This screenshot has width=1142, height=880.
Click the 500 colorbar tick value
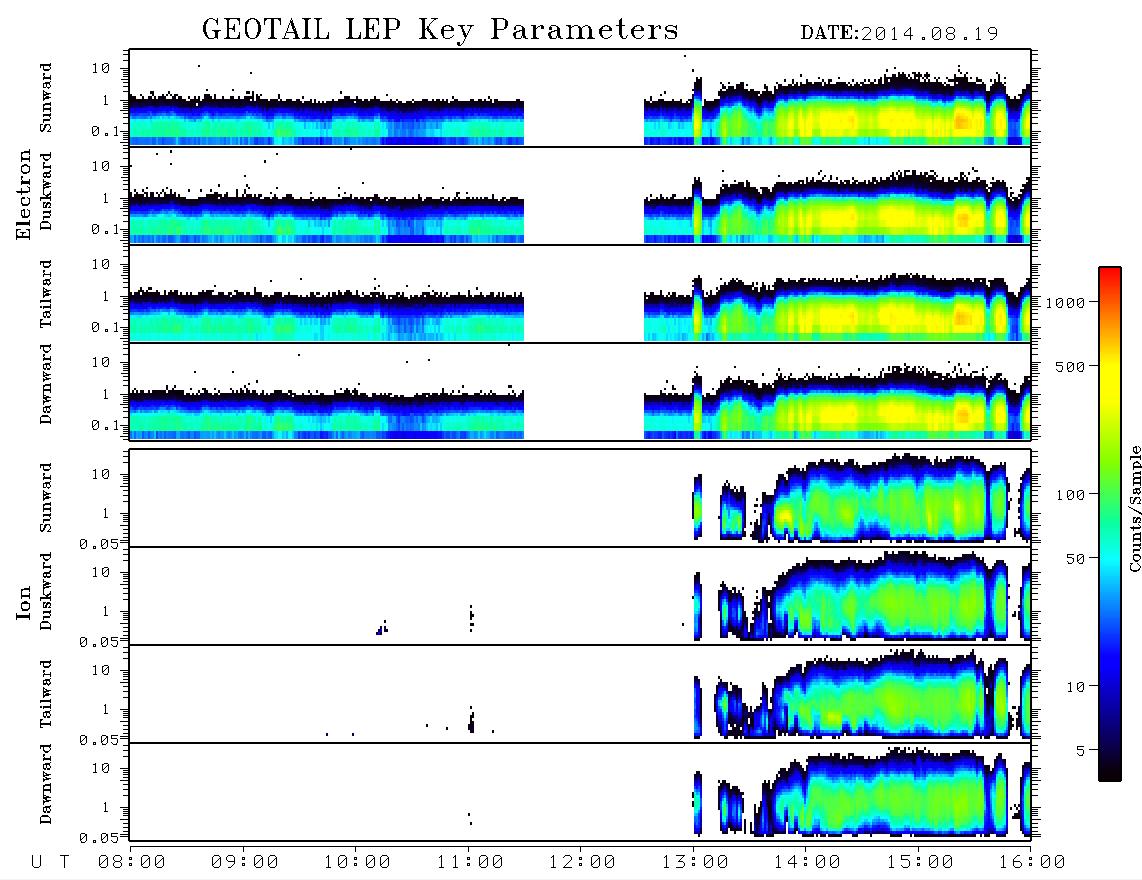click(1070, 366)
